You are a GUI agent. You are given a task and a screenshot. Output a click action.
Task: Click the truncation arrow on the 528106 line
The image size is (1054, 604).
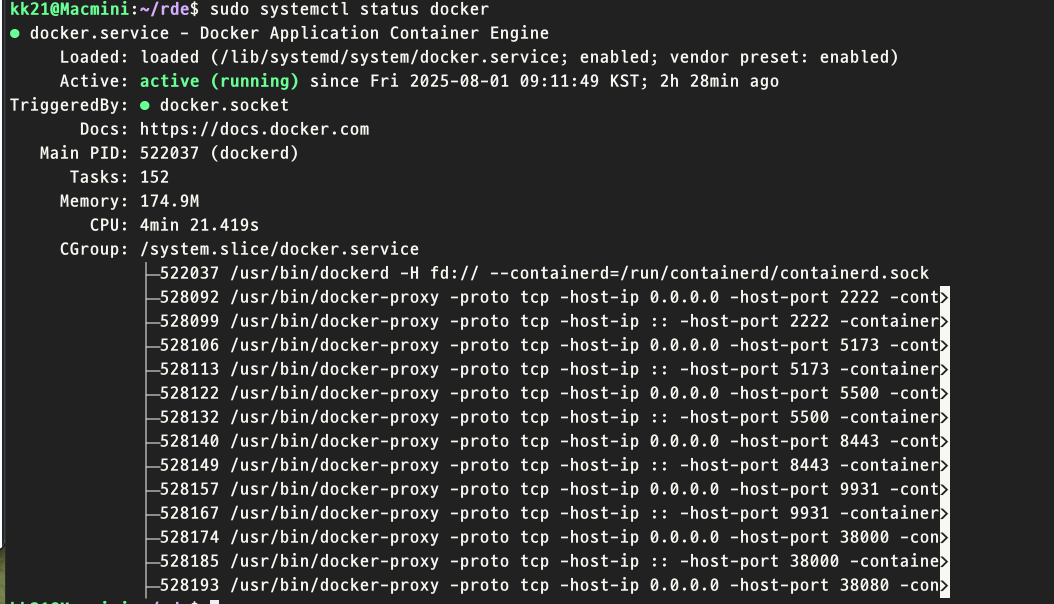[944, 345]
